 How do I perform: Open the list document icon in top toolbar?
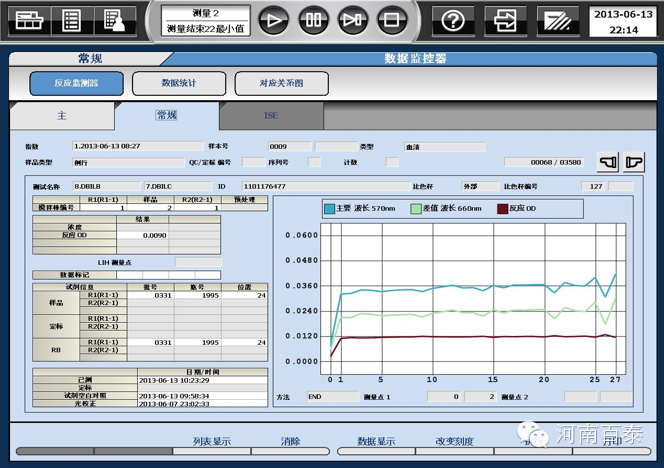pos(72,19)
